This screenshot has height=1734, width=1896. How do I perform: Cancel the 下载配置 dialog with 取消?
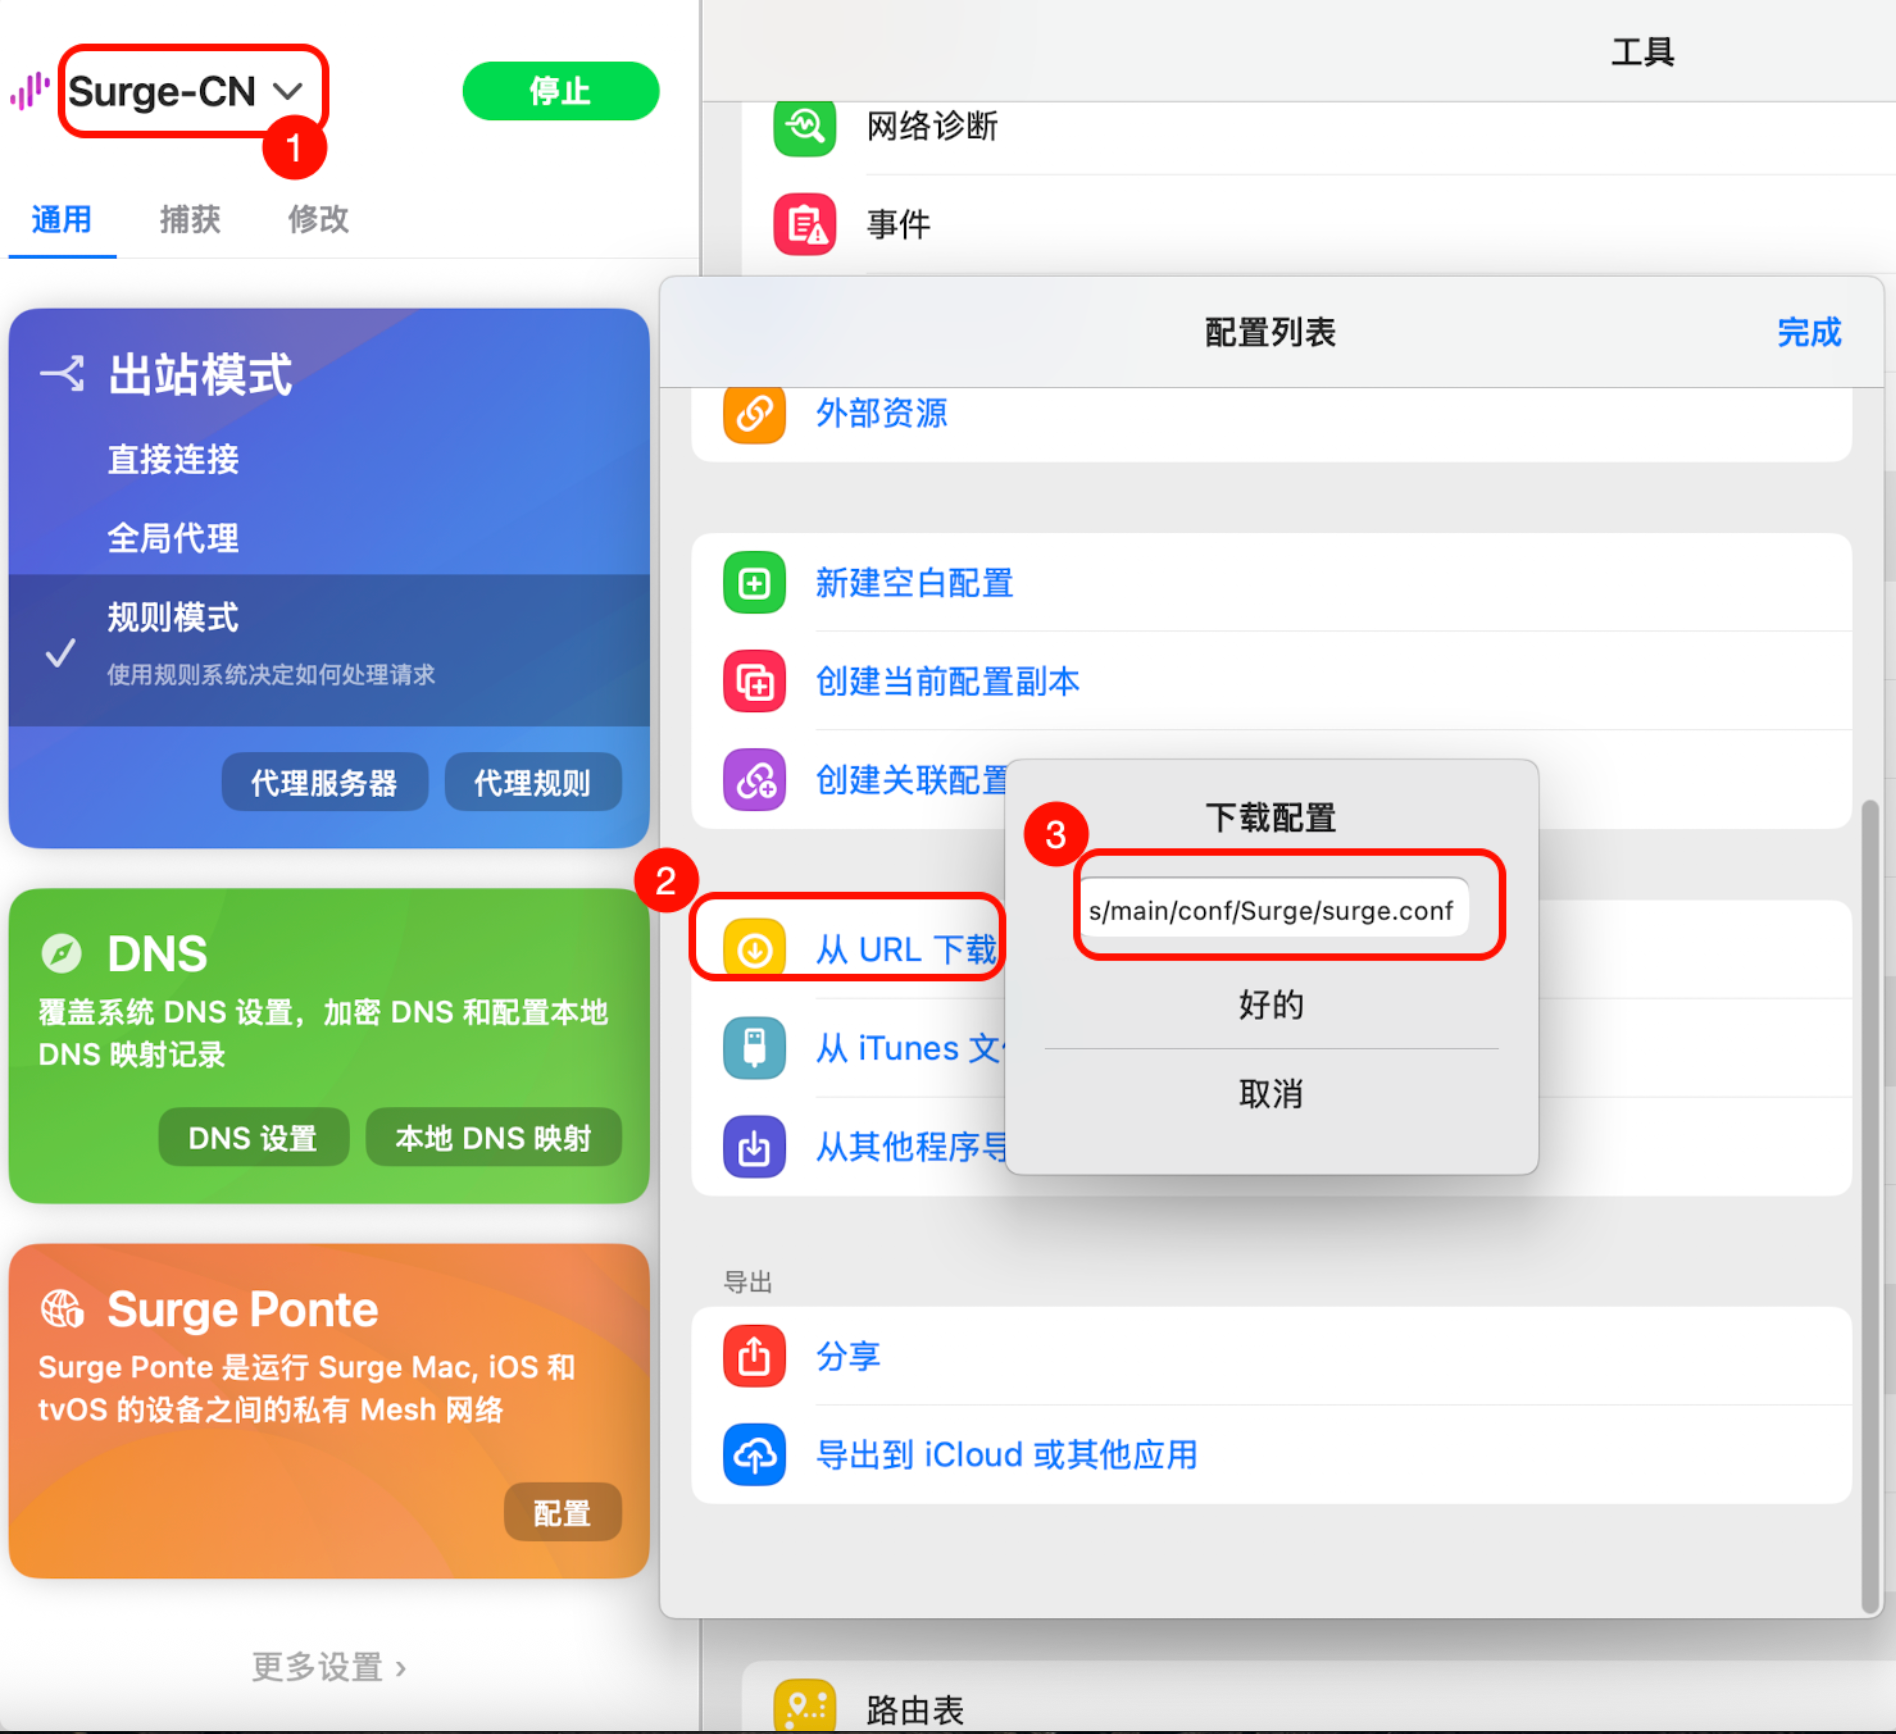pyautogui.click(x=1271, y=1093)
